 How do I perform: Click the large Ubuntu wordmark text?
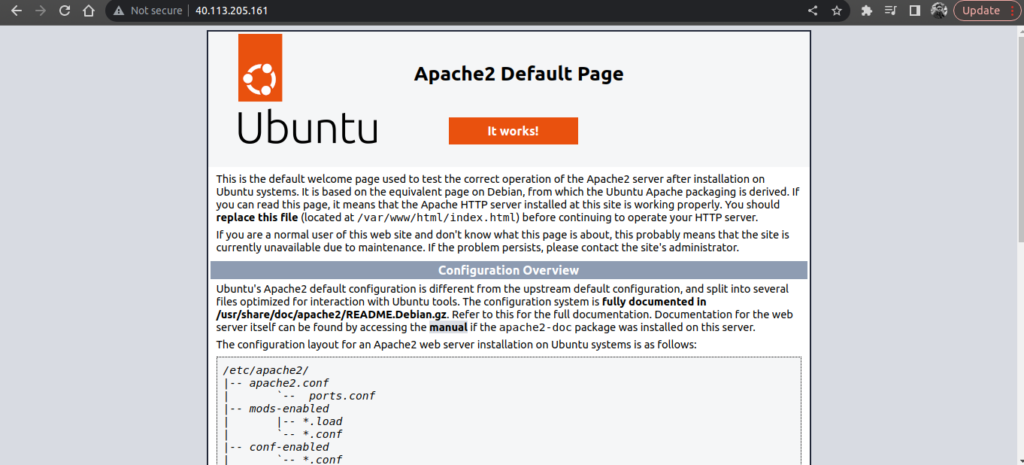[x=308, y=126]
